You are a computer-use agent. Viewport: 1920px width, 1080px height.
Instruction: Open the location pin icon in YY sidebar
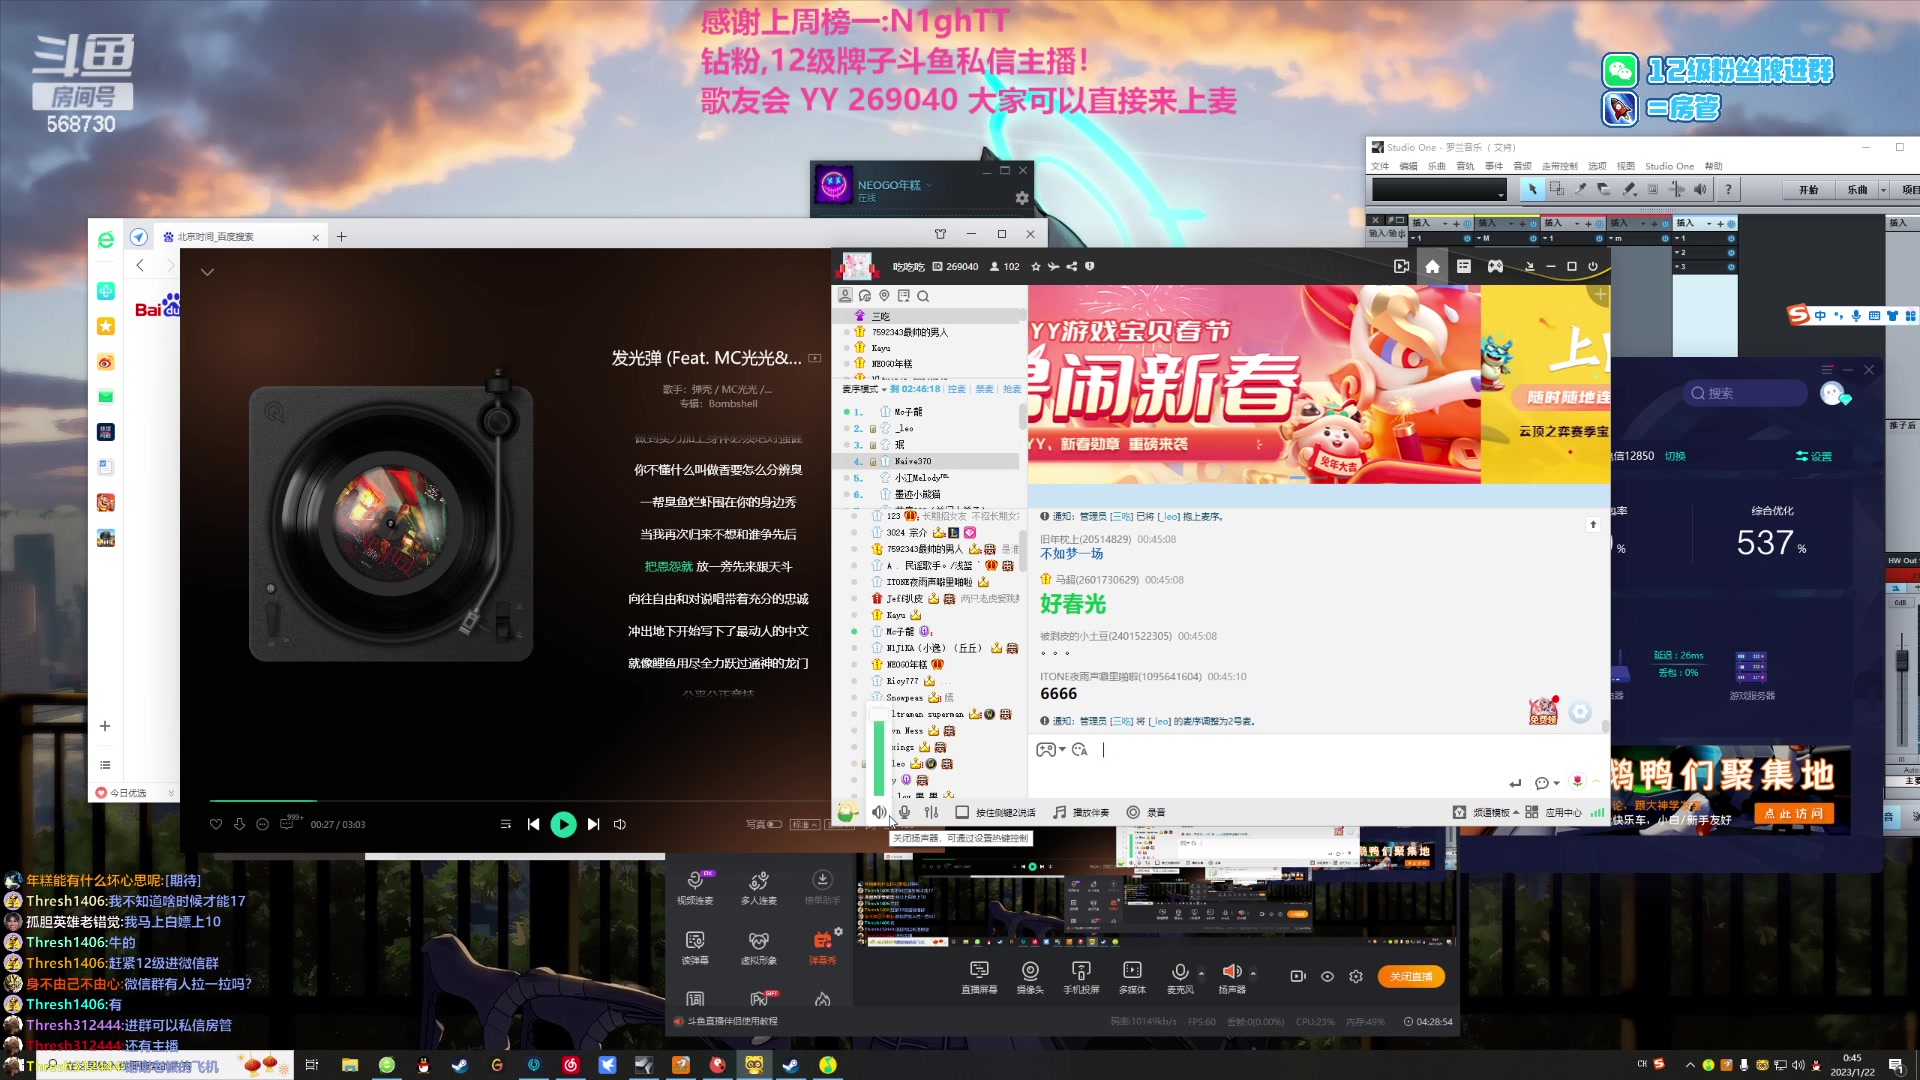point(884,296)
